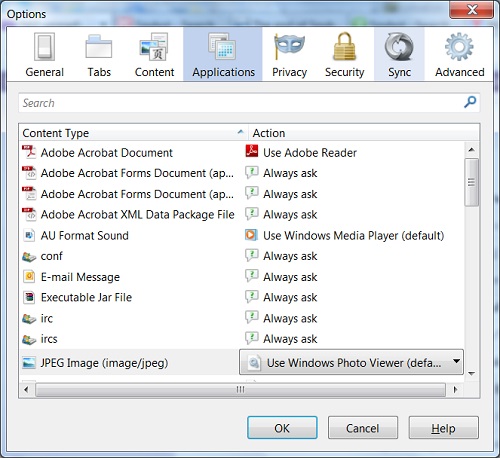Click the horizontal scrollbar right arrow

(x=455, y=389)
